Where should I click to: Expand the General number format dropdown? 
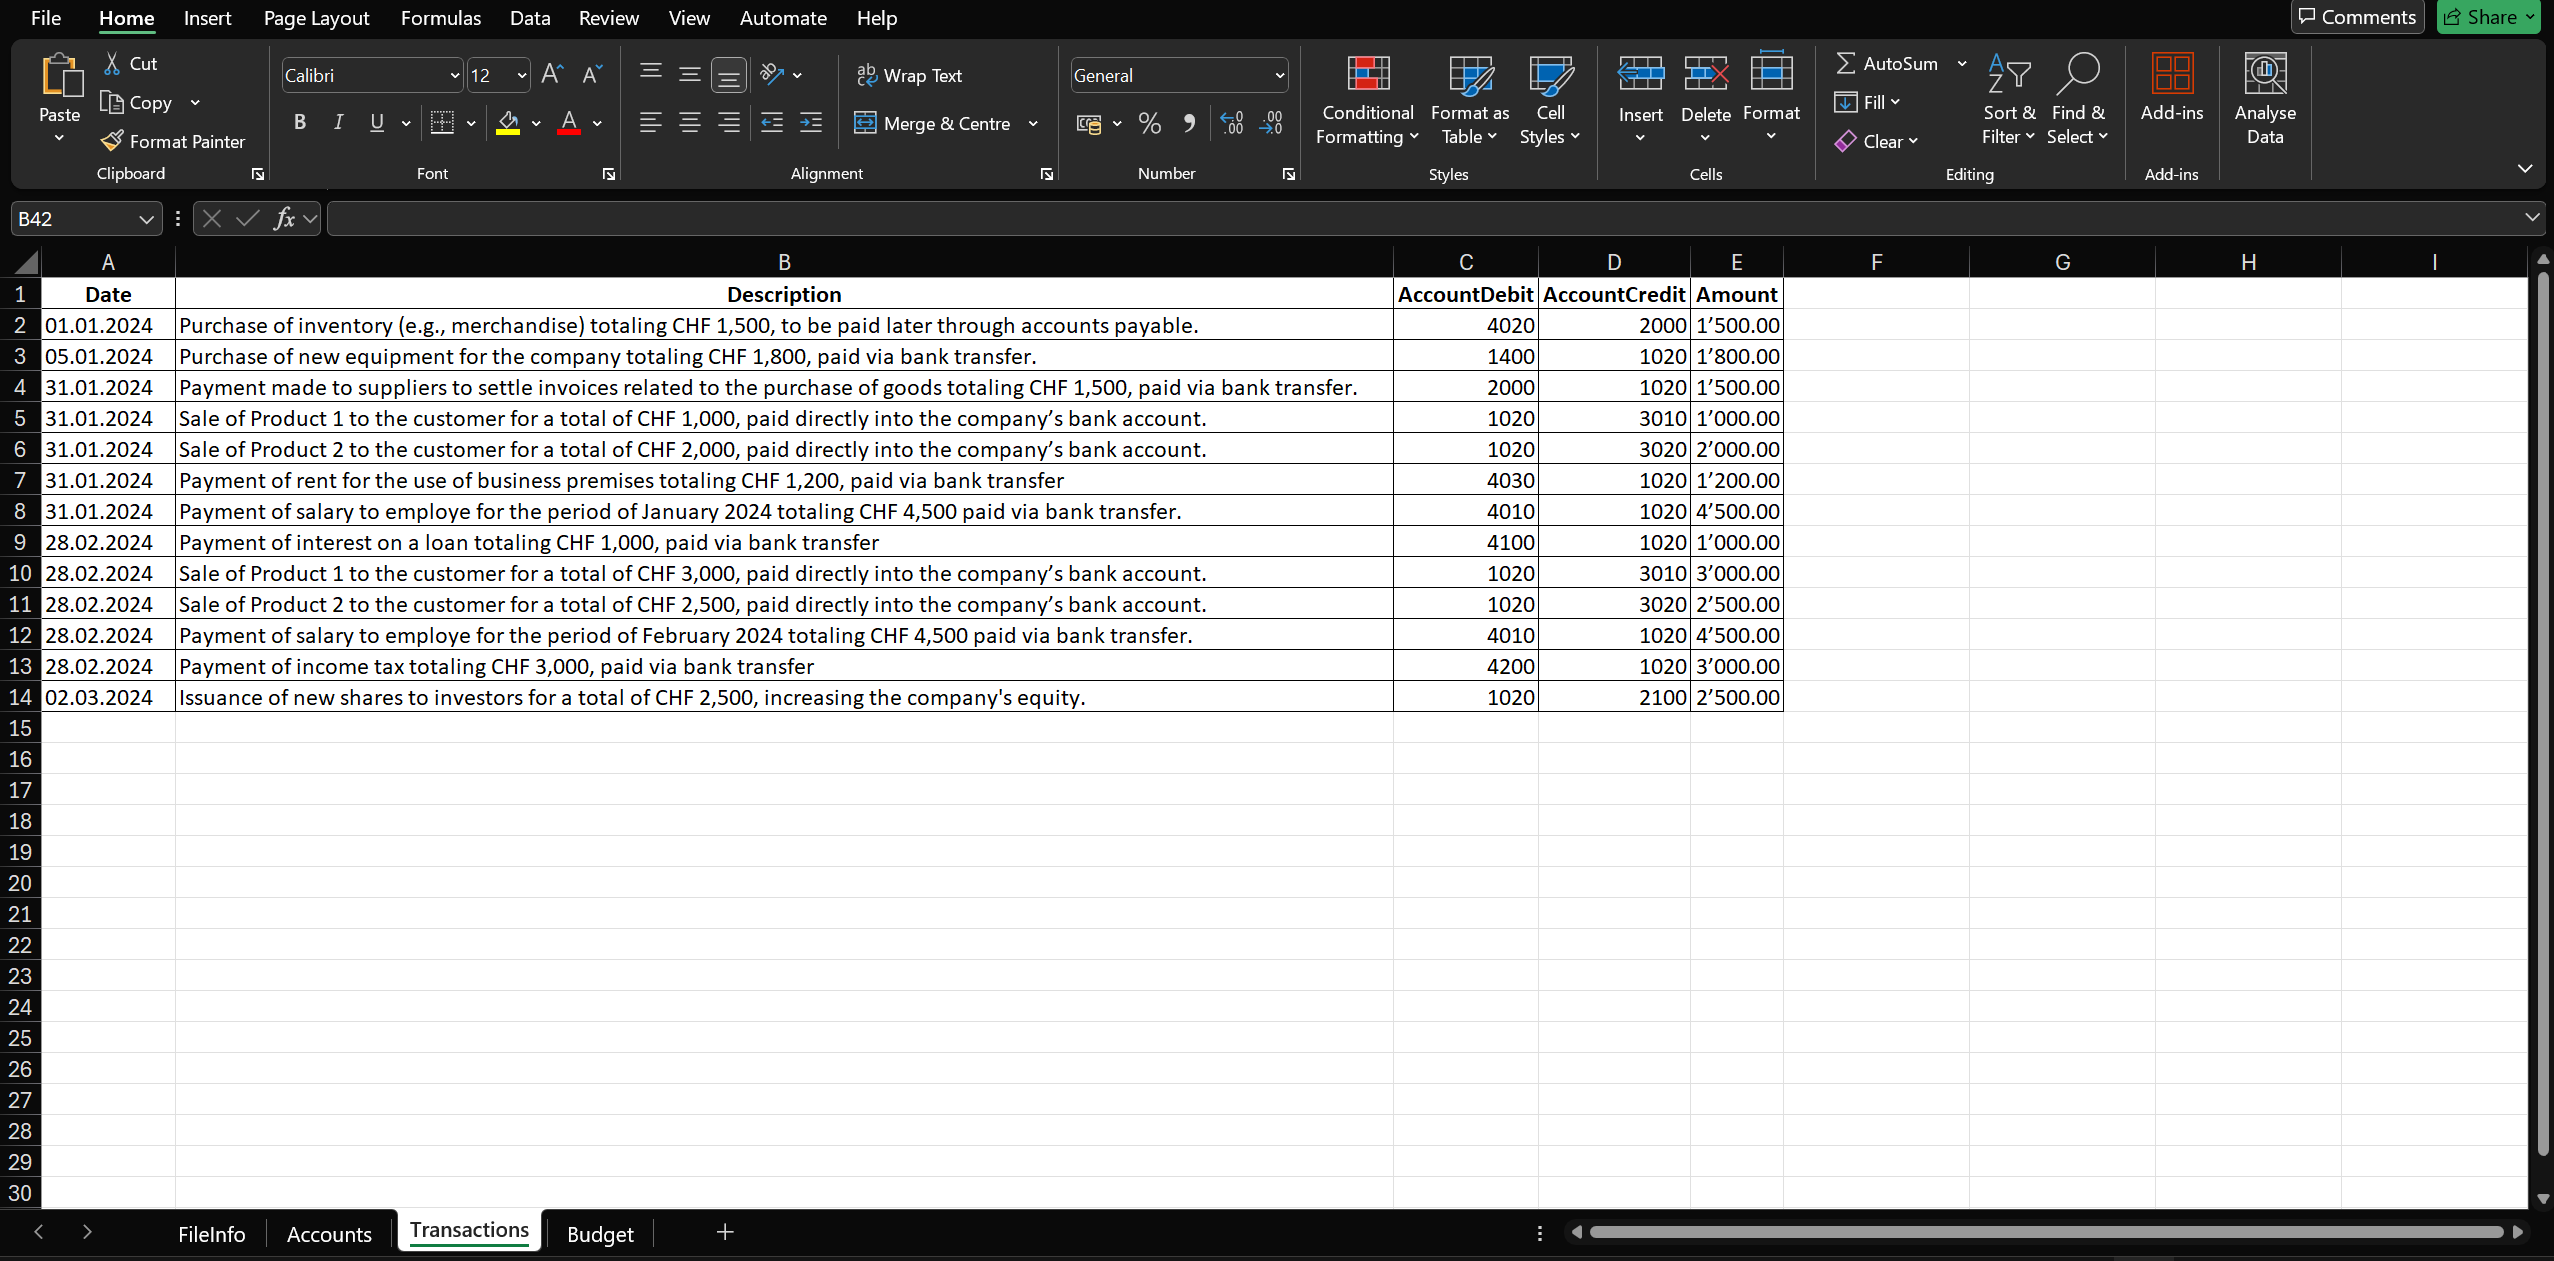pos(1279,76)
